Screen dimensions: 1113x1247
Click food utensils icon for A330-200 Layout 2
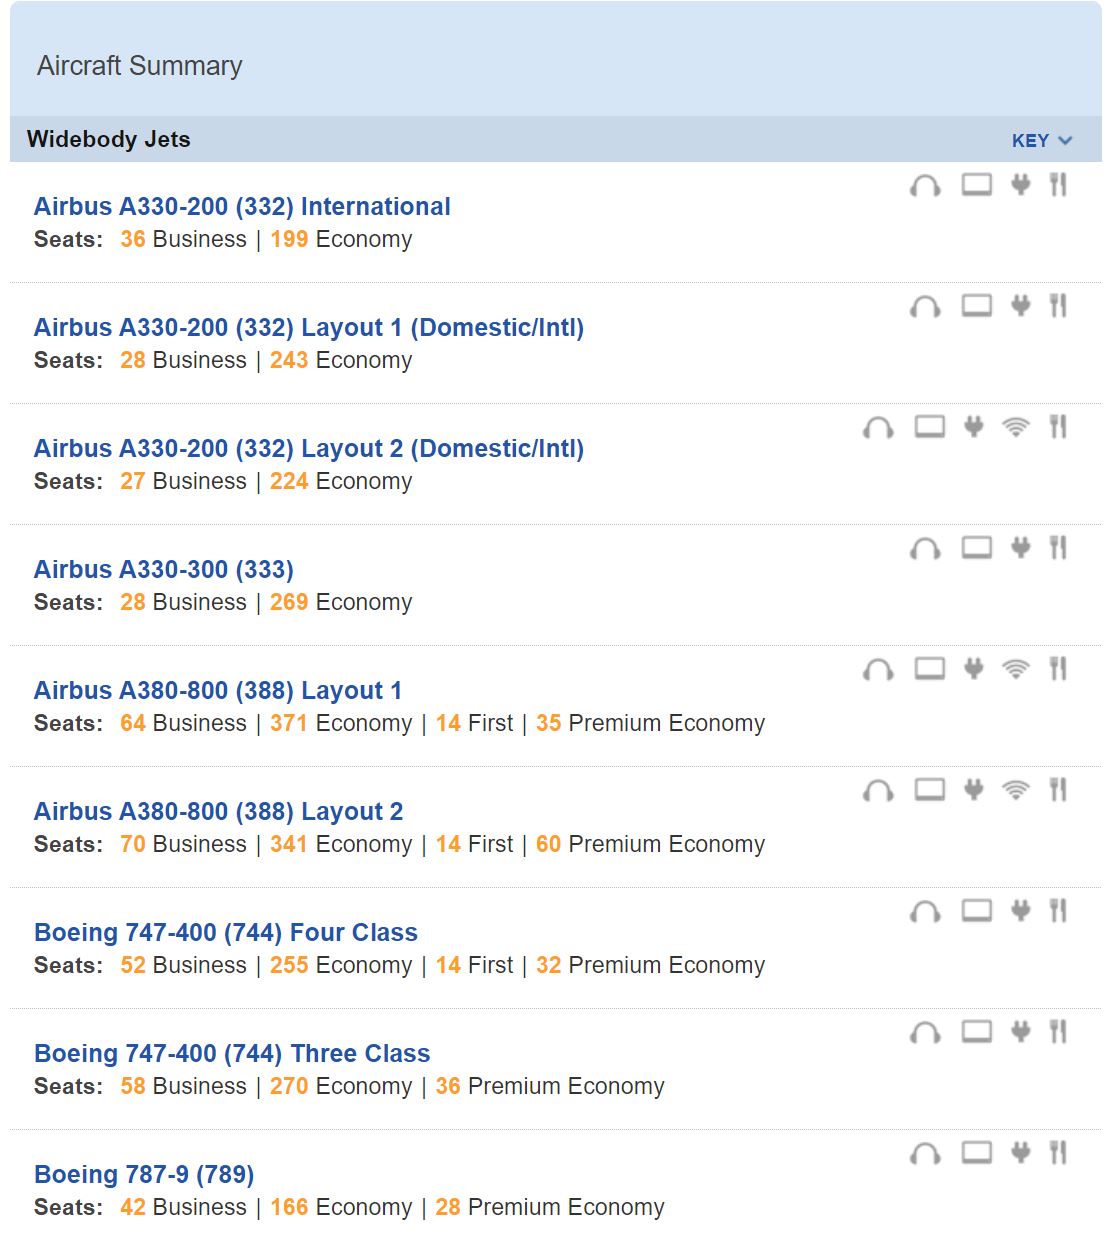1058,427
